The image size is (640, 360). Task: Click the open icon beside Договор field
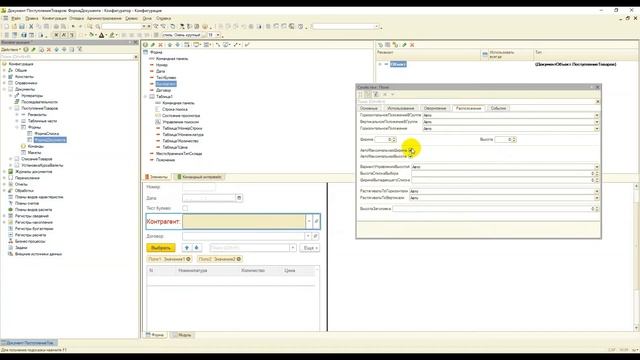click(315, 236)
